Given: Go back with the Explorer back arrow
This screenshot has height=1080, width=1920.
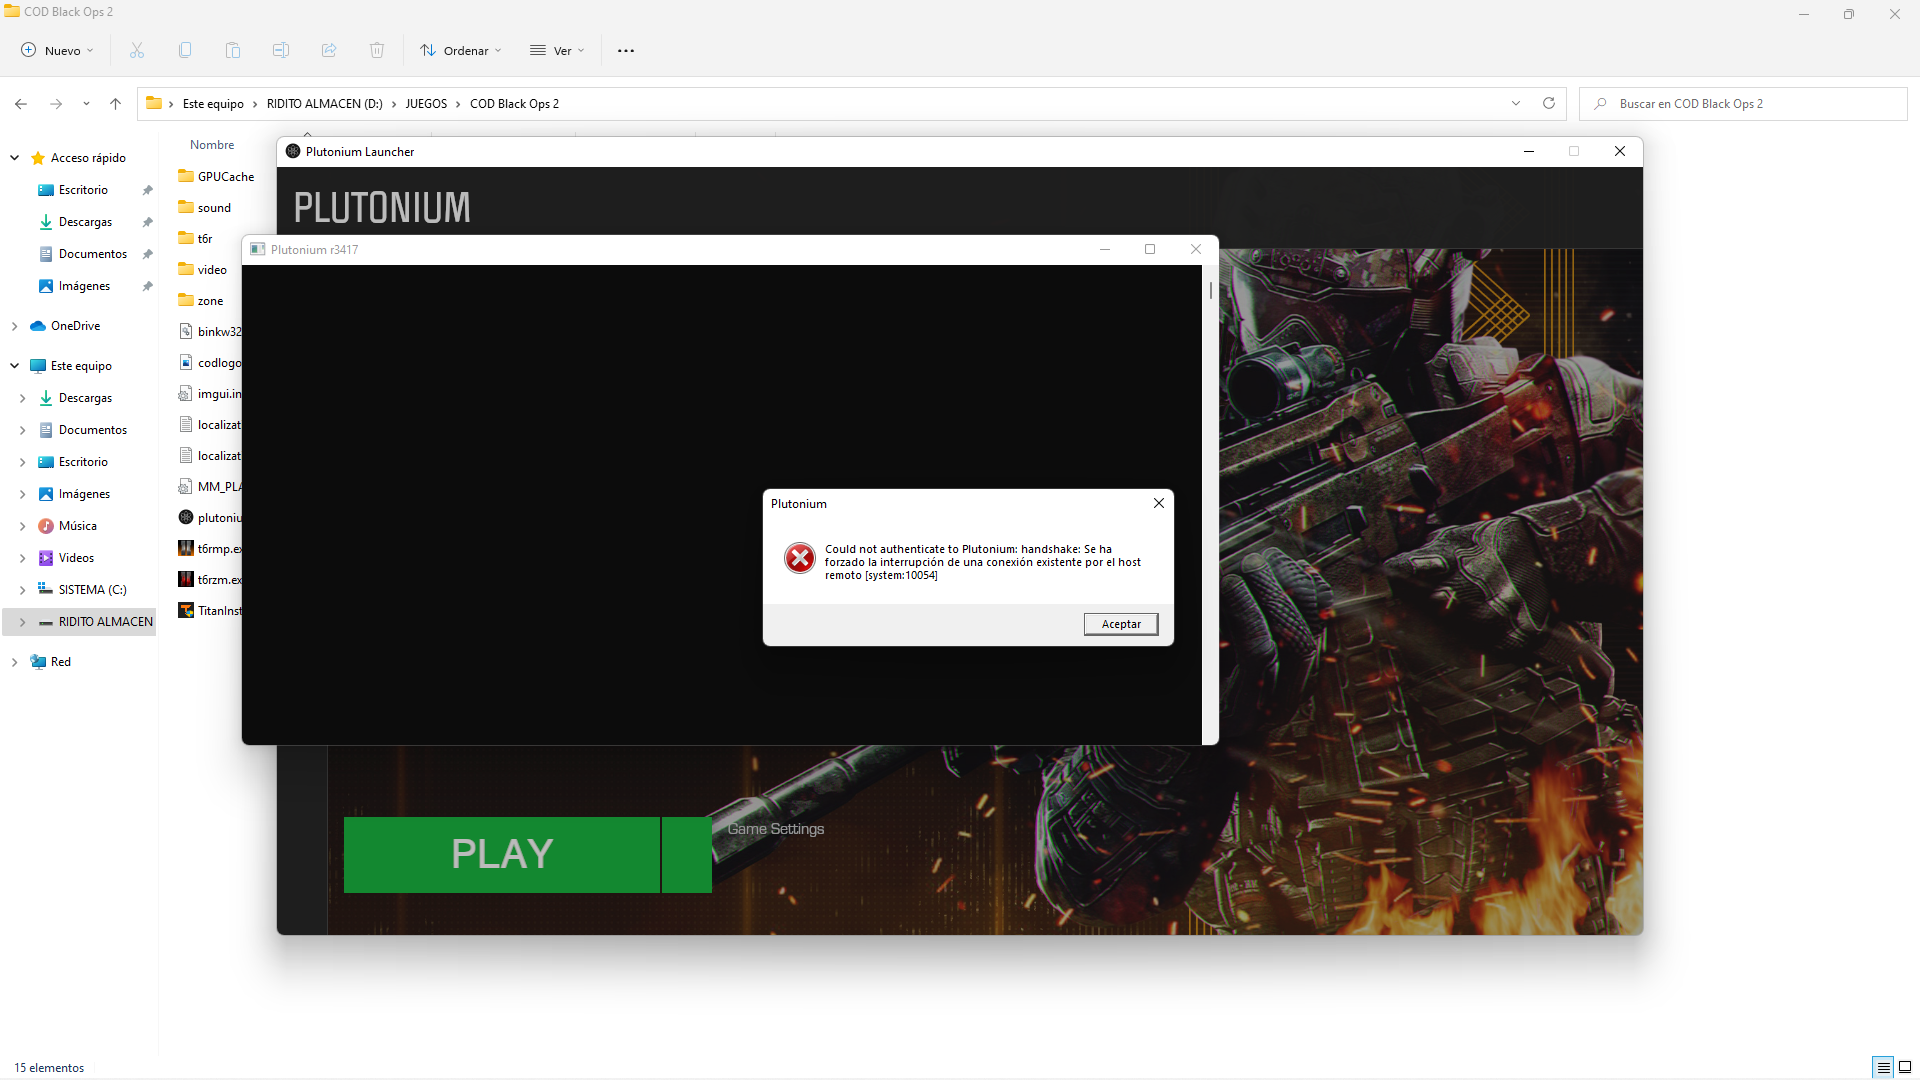Looking at the screenshot, I should (x=21, y=104).
